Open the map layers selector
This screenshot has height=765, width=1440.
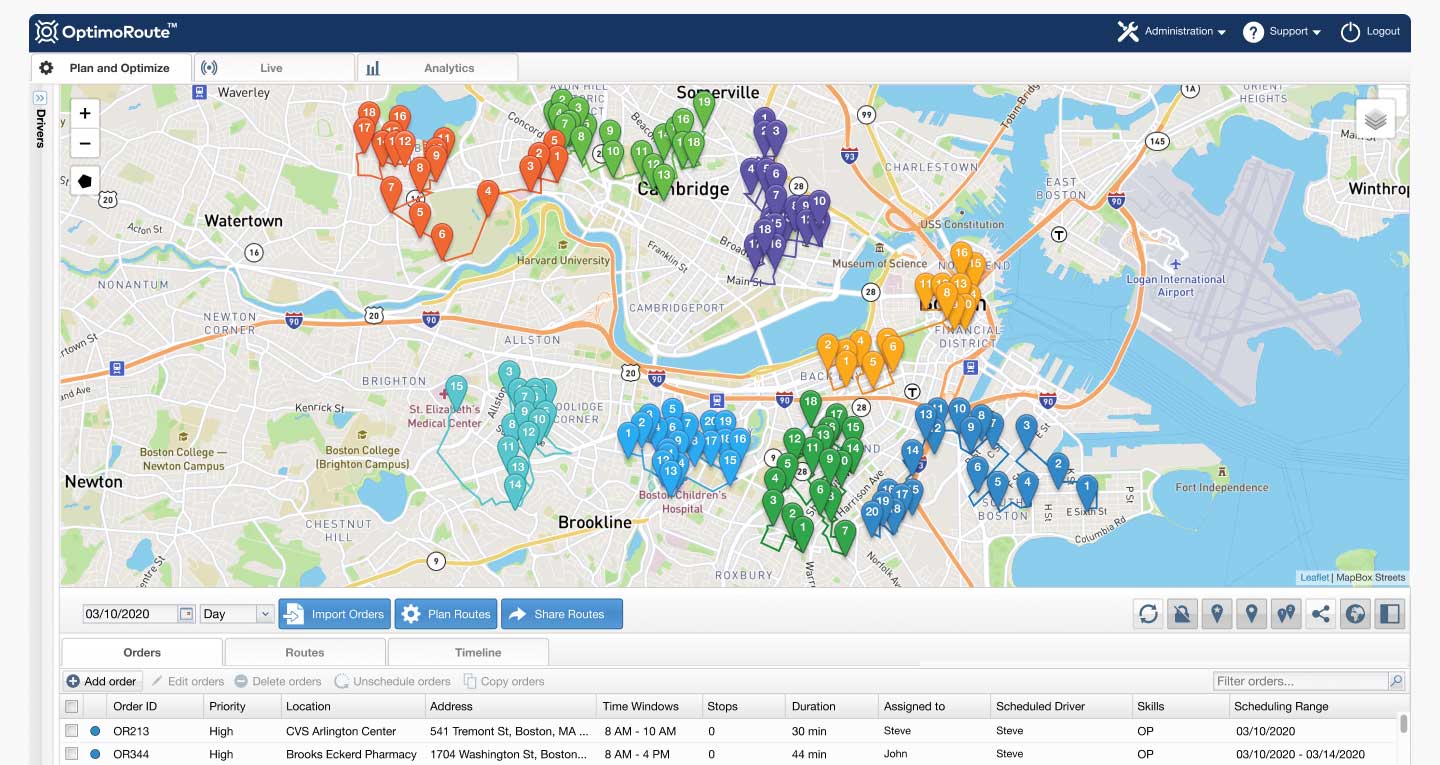[1375, 117]
